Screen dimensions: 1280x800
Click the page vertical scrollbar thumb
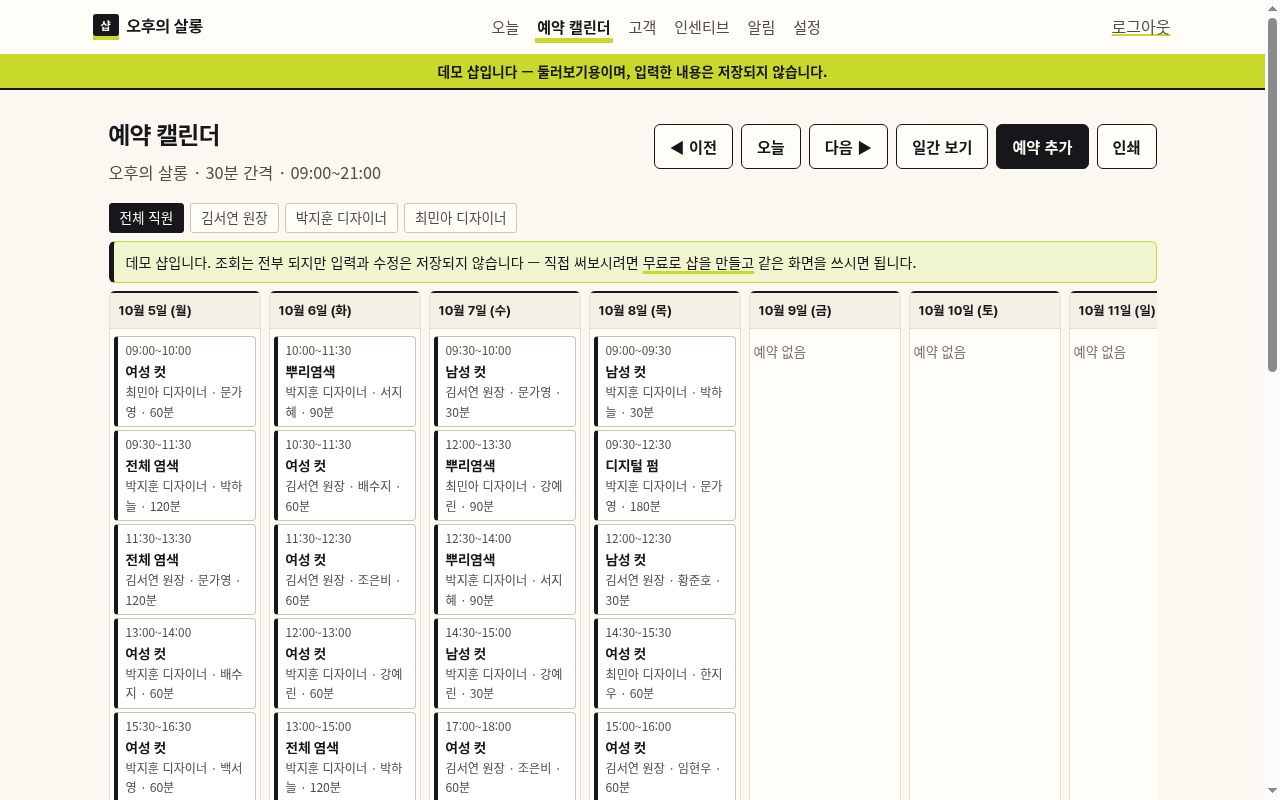[1272, 194]
